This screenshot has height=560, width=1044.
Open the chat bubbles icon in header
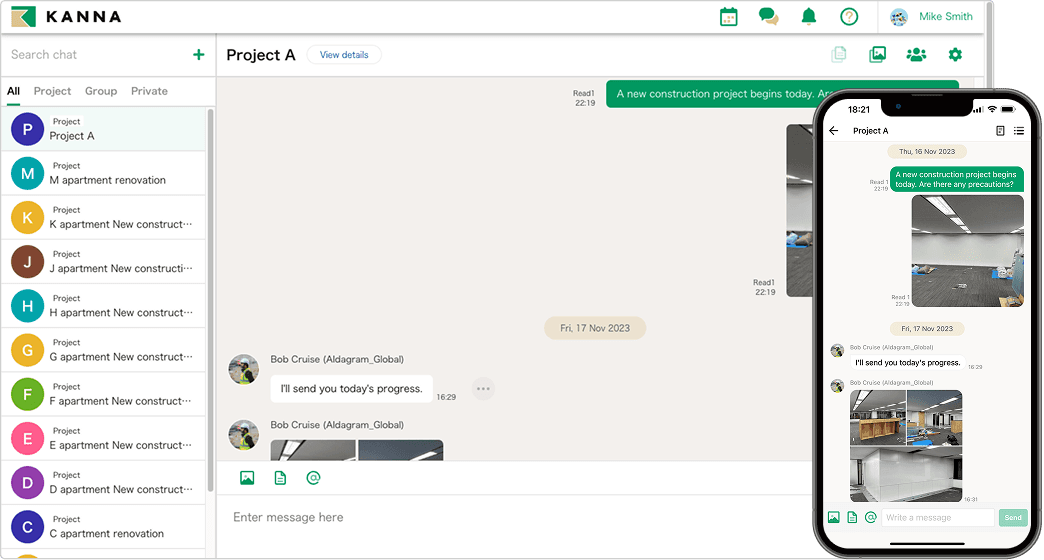pos(768,17)
